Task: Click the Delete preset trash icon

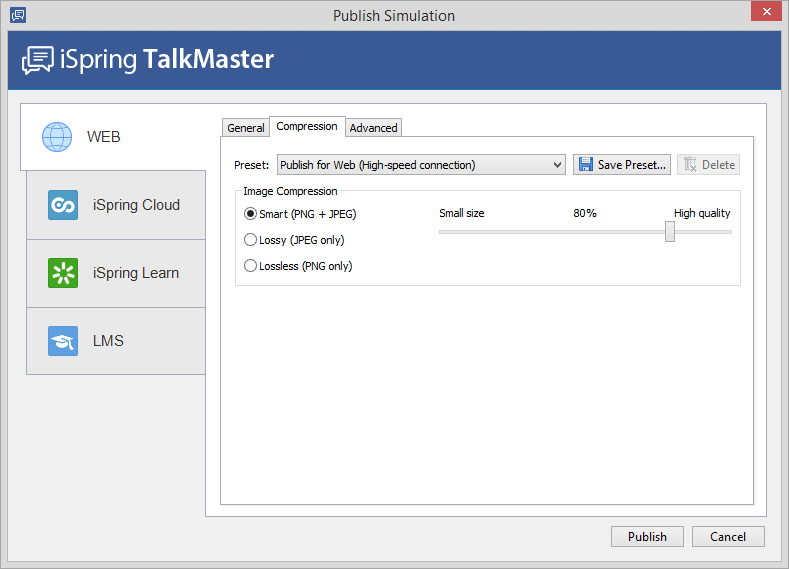Action: click(x=690, y=165)
